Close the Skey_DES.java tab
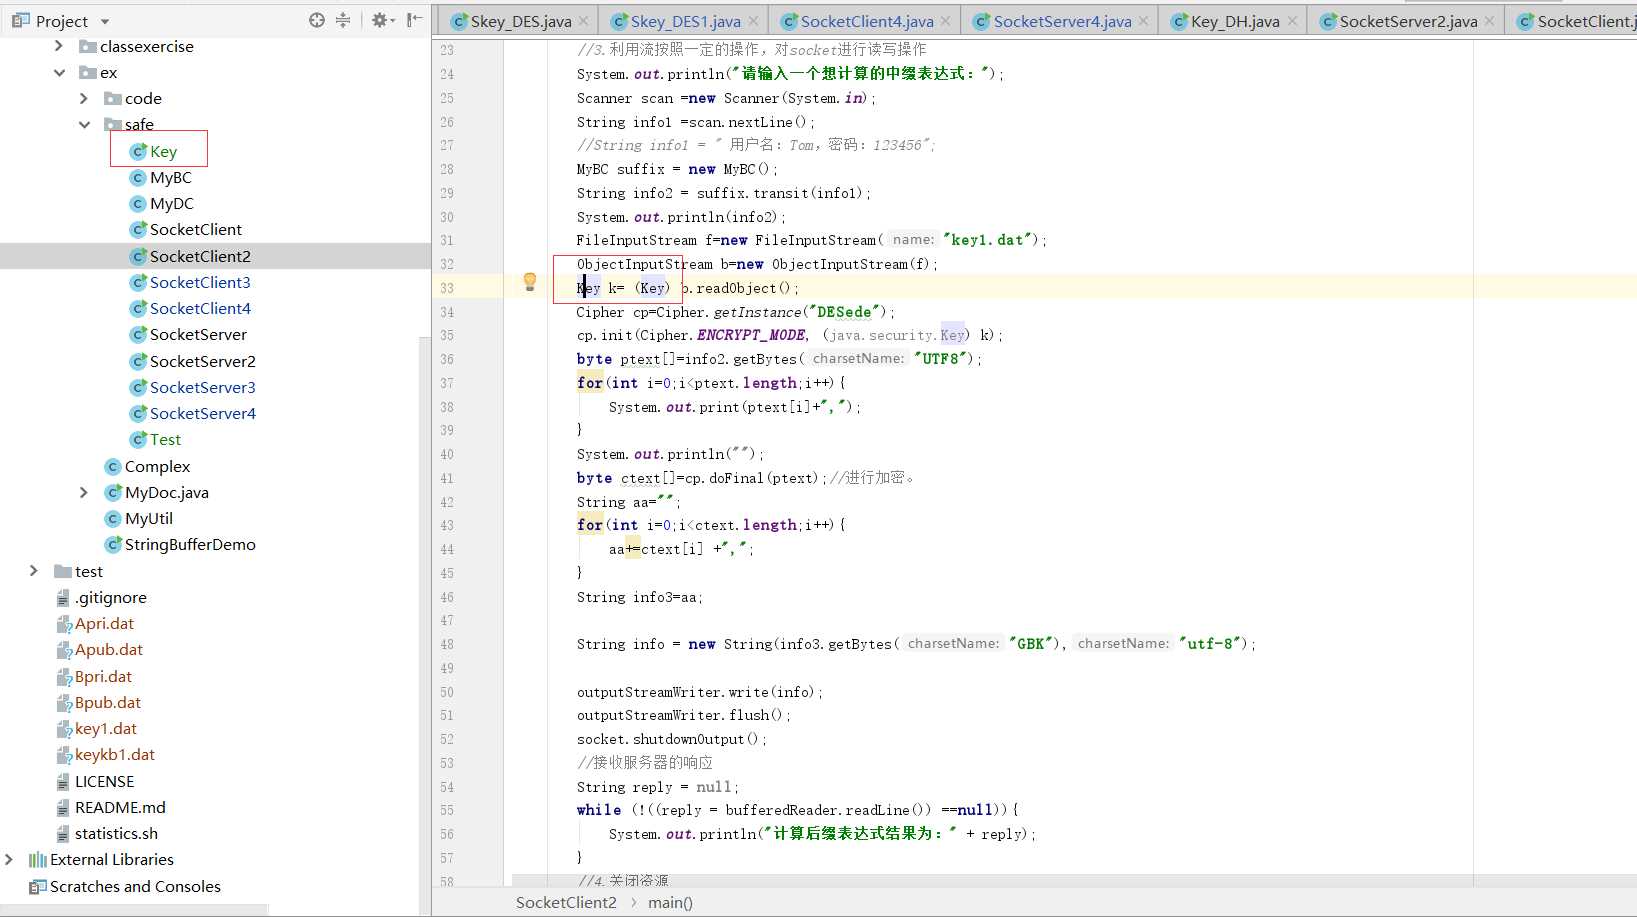The height and width of the screenshot is (917, 1637). (583, 21)
